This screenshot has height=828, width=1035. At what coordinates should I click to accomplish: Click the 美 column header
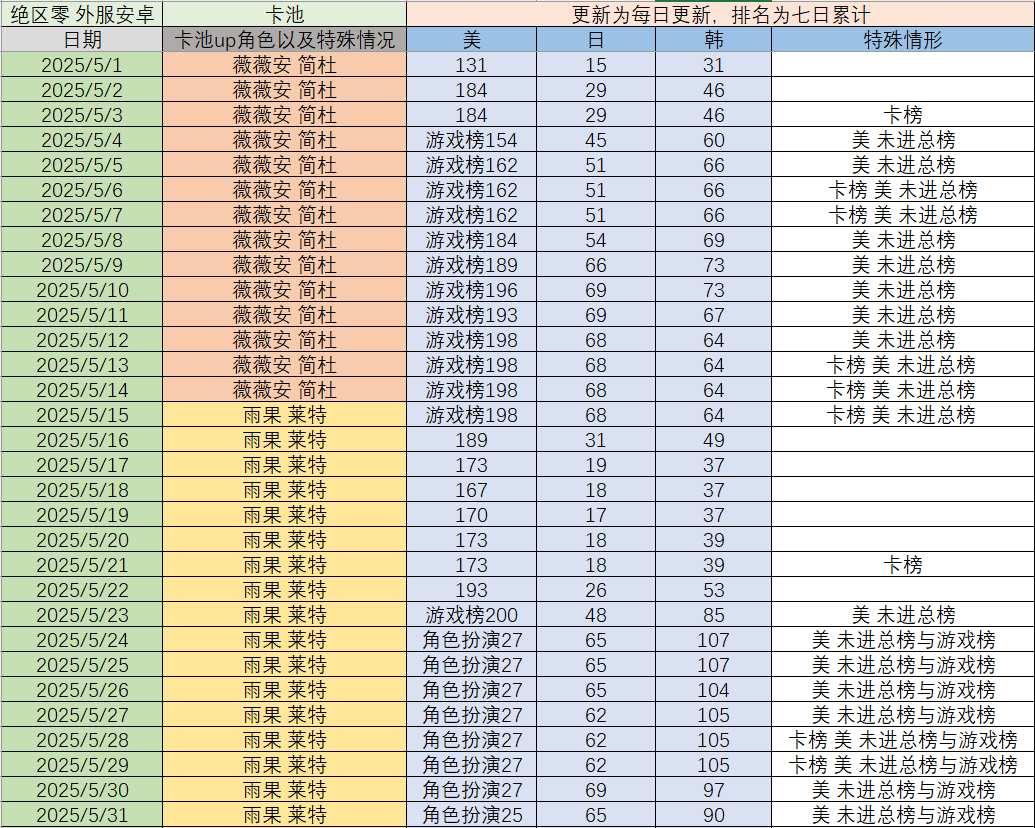(471, 40)
